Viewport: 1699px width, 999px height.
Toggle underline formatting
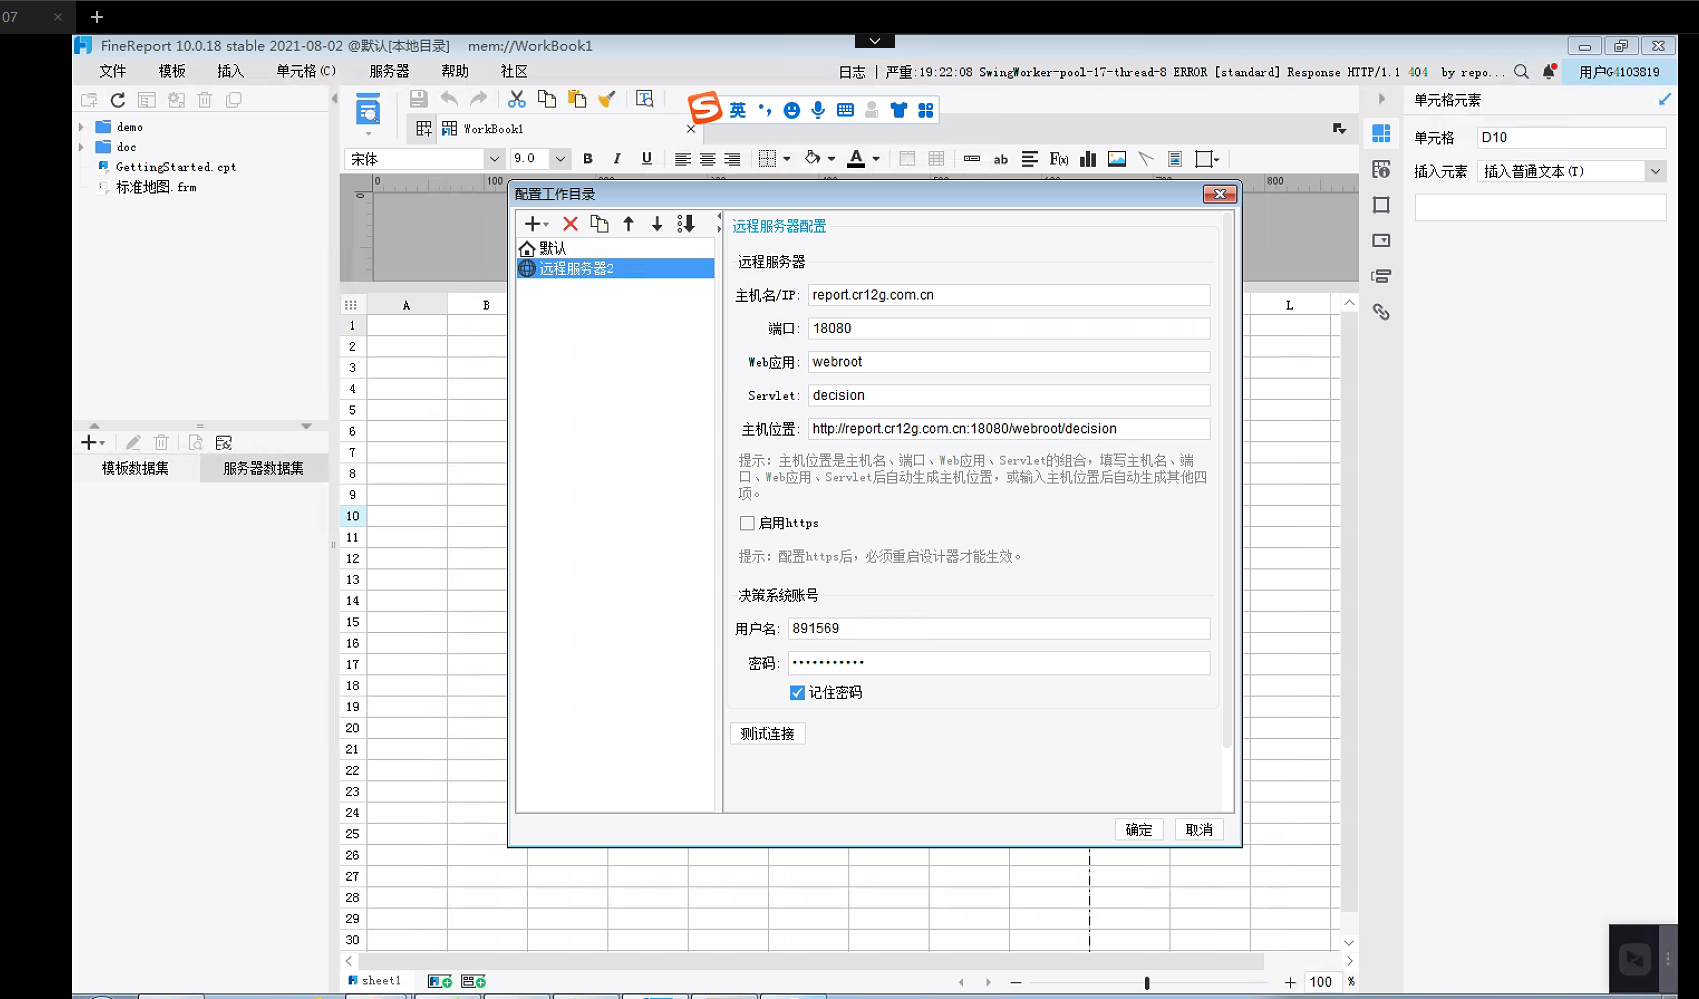647,159
